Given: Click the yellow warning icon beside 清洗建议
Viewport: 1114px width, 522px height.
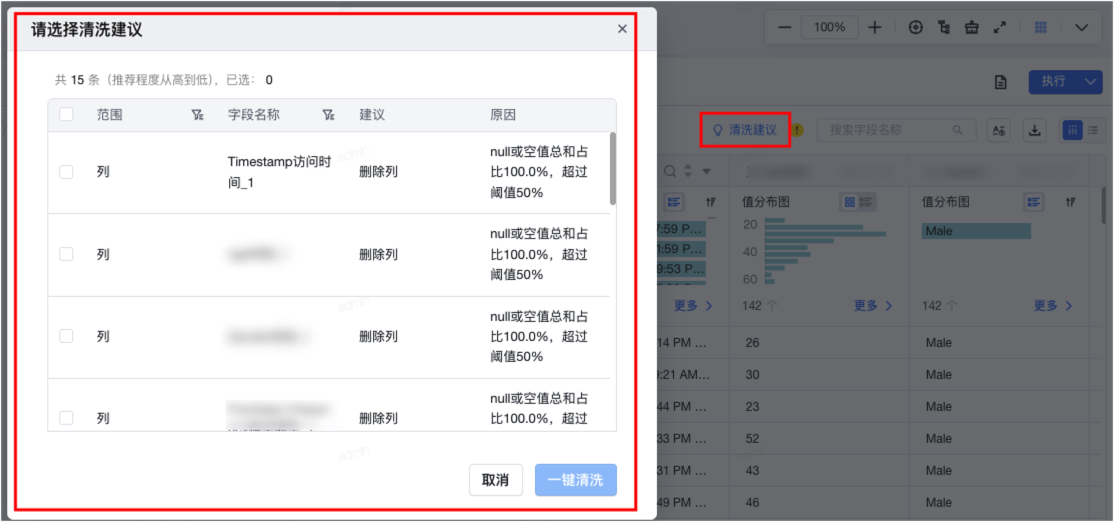Looking at the screenshot, I should point(798,130).
